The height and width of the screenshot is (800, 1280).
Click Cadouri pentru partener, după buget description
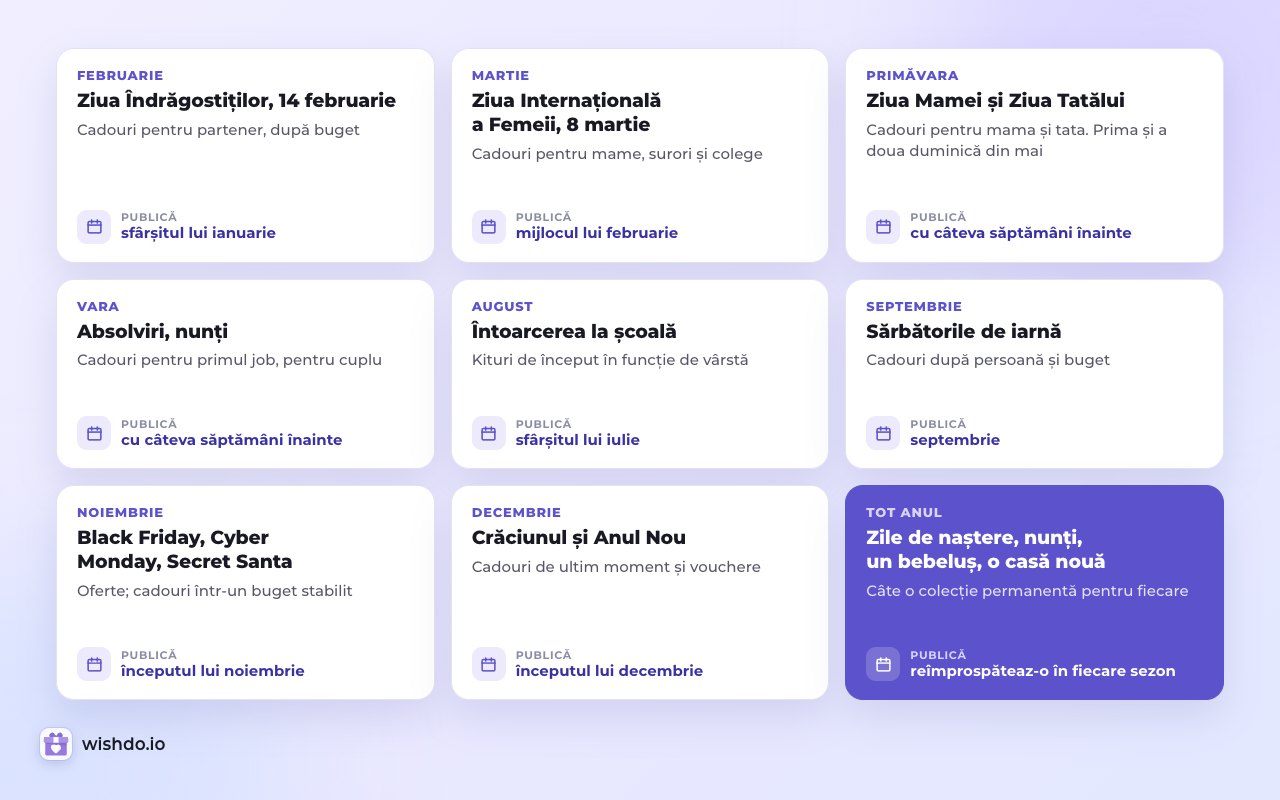point(218,130)
